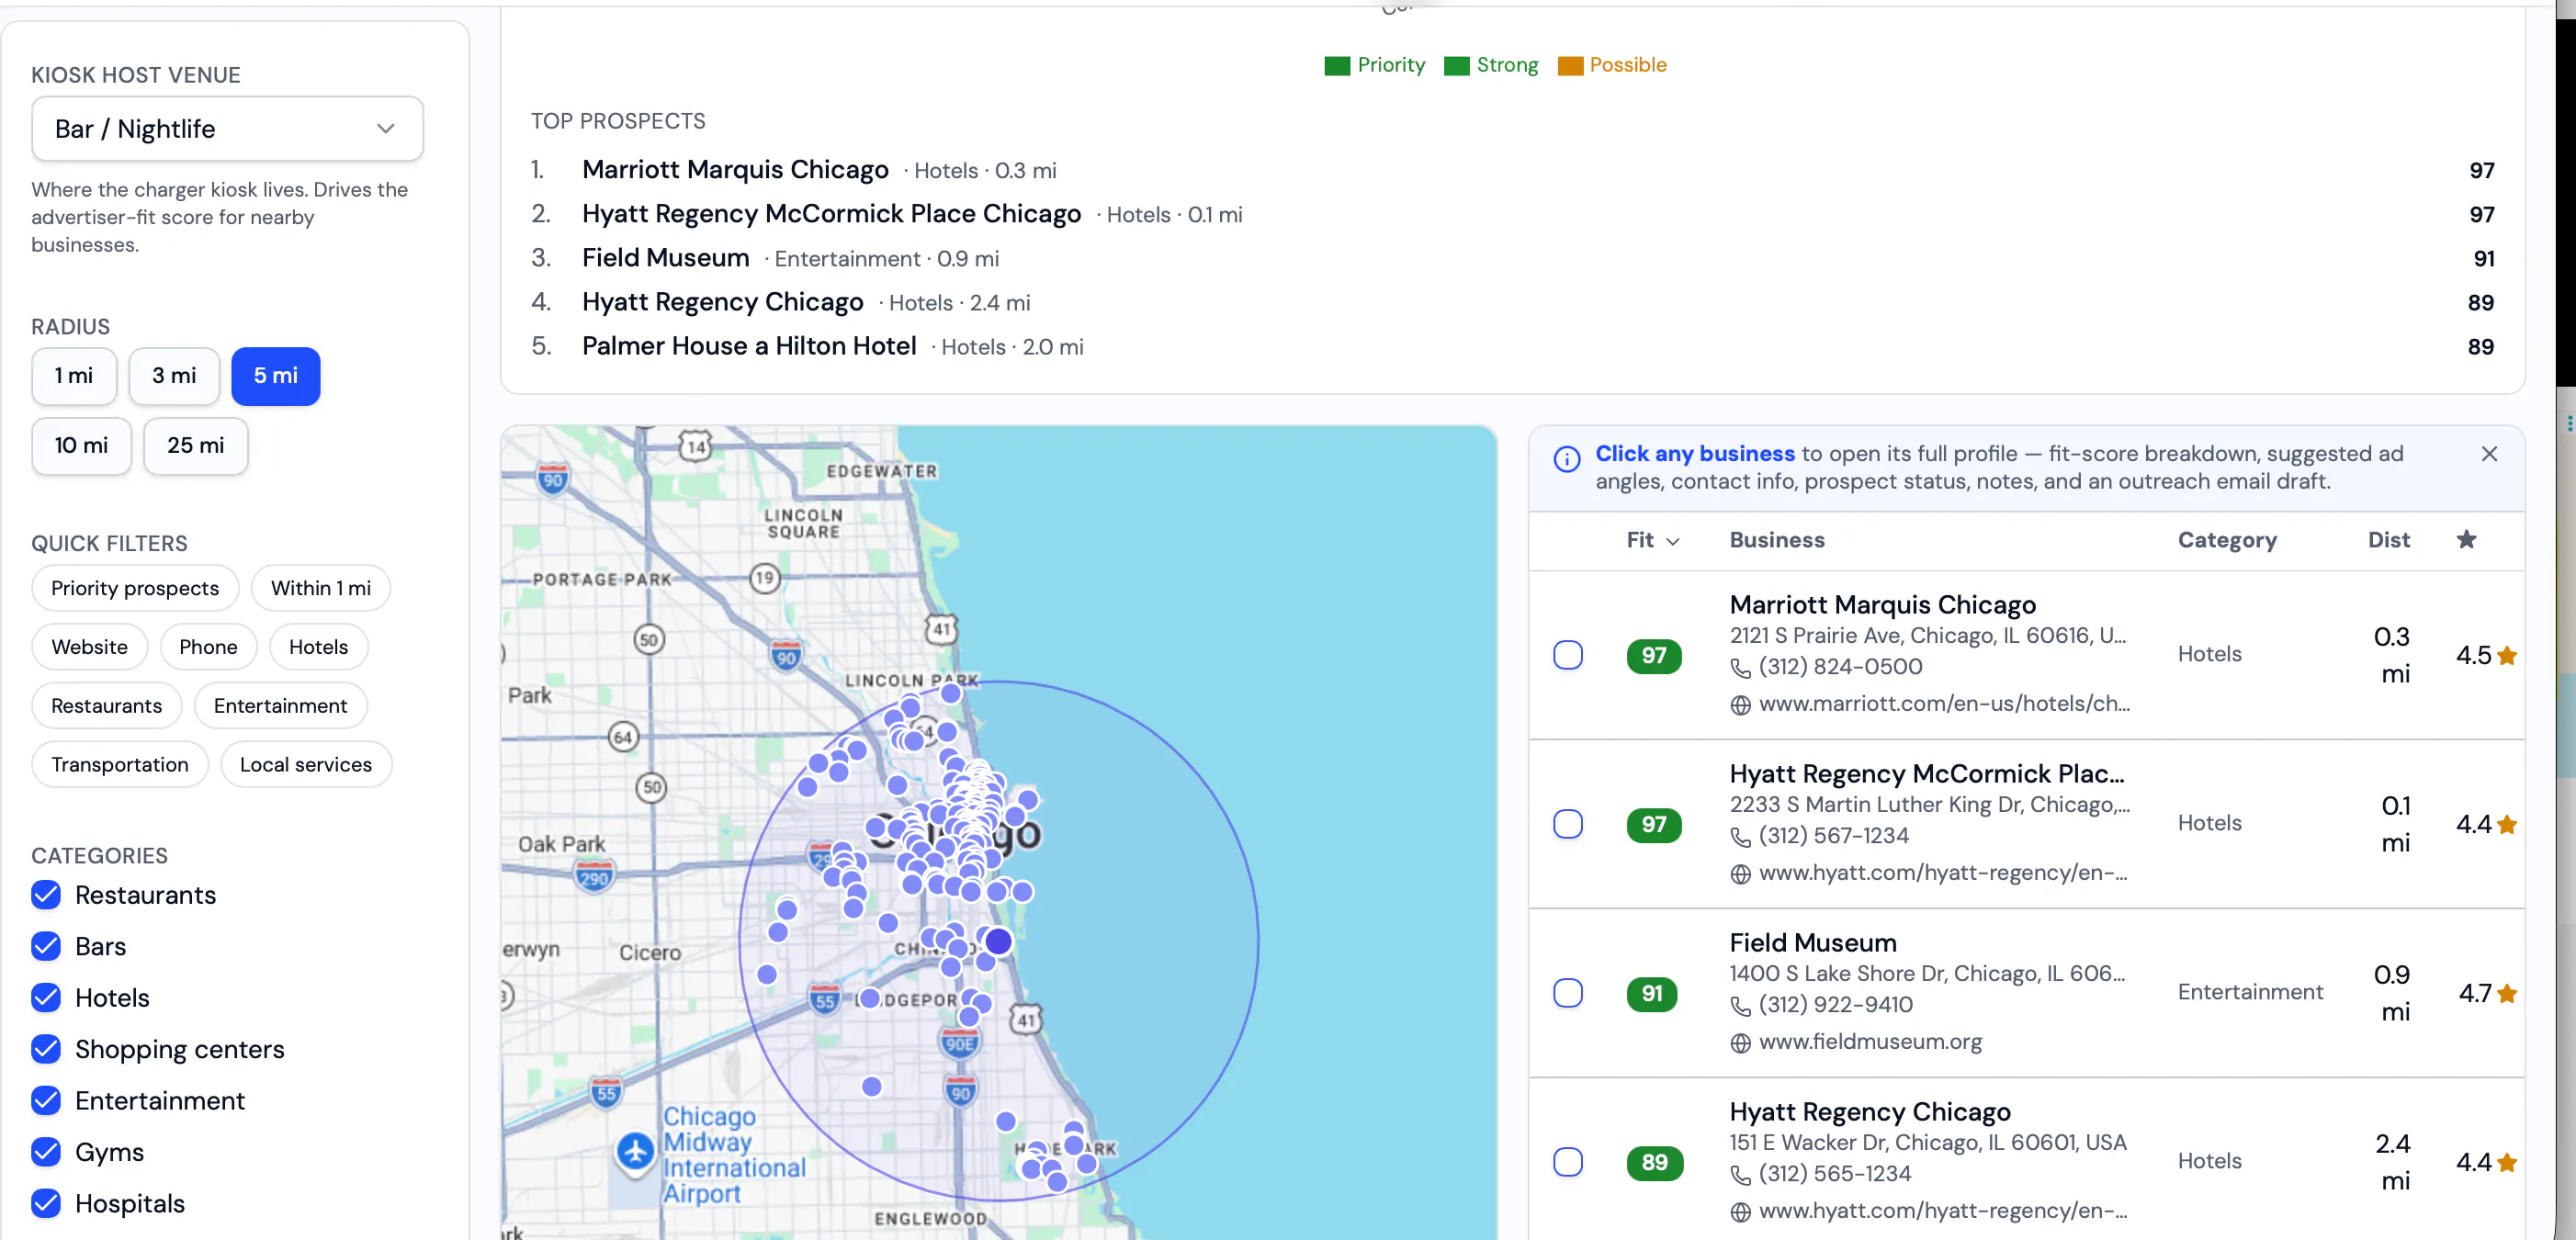
Task: Sort by the Business column header
Action: [1777, 540]
